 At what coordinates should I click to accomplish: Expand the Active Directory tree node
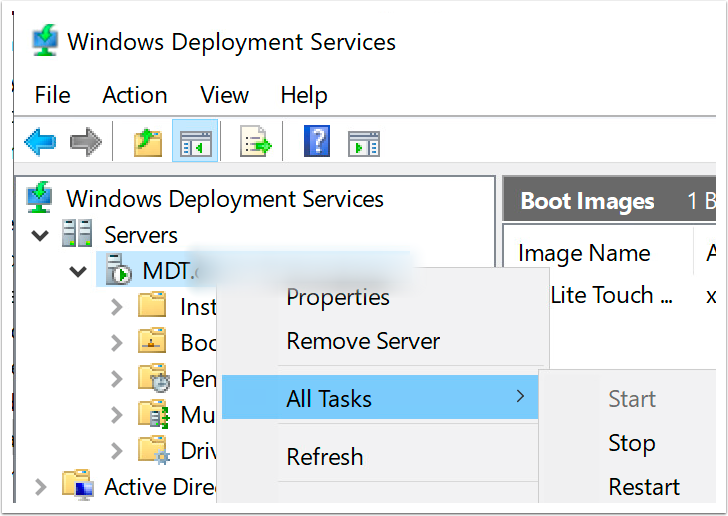coord(40,487)
